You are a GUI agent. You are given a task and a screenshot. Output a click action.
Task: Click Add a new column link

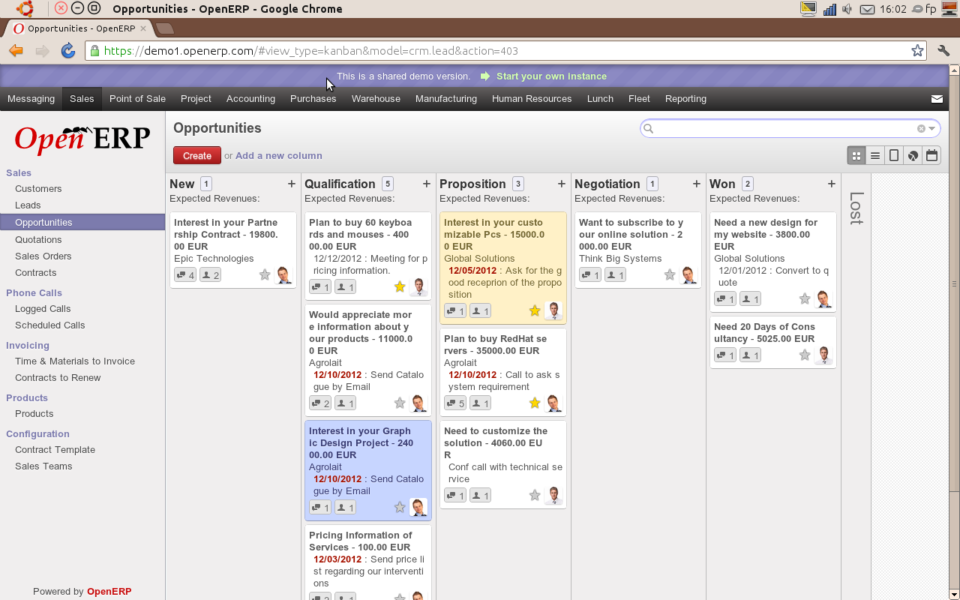279,156
